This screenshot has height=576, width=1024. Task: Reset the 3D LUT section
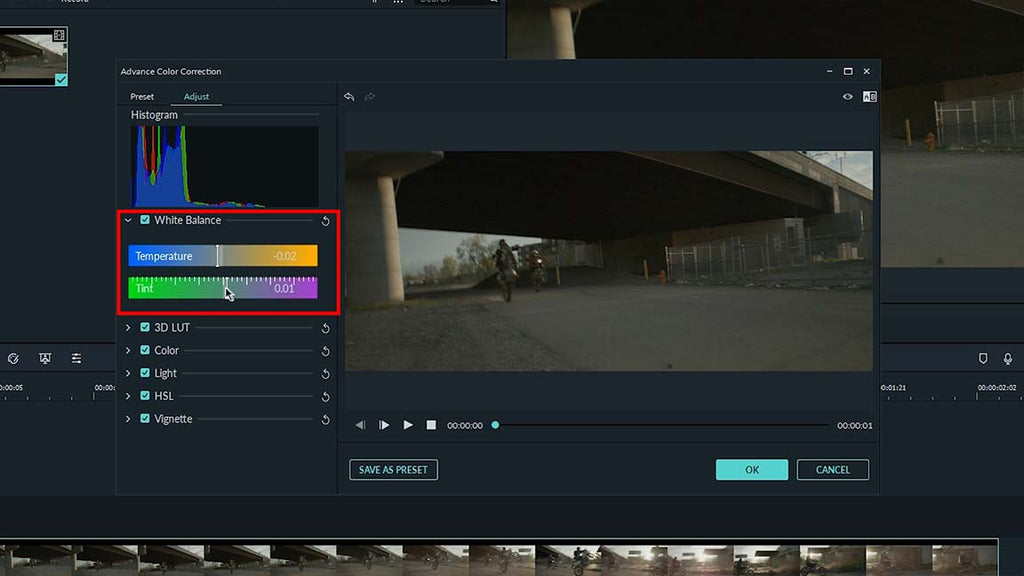click(326, 328)
